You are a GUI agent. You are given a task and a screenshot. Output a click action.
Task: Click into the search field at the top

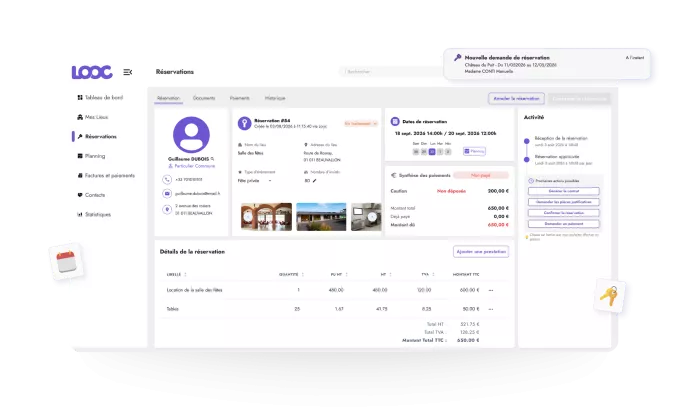[x=391, y=71]
